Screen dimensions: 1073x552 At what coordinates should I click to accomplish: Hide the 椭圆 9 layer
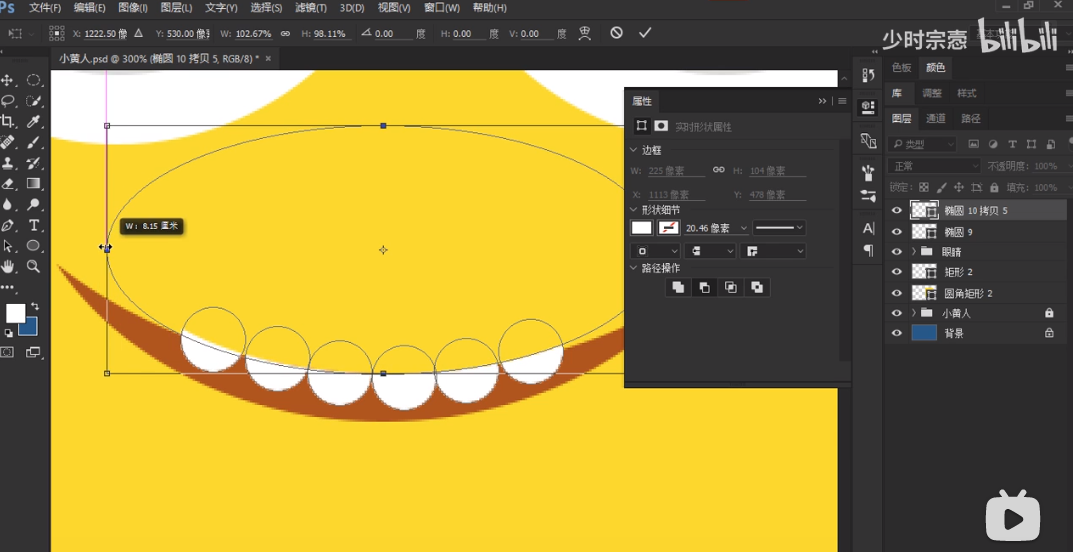point(896,232)
